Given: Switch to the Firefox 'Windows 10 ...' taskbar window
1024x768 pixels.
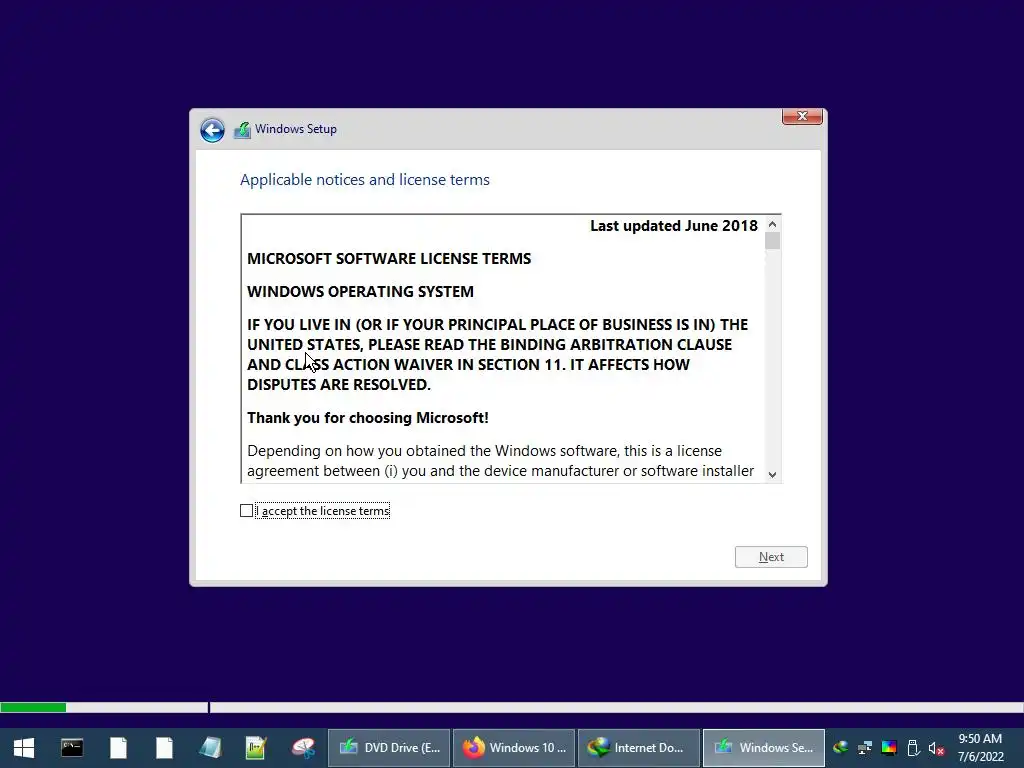Looking at the screenshot, I should tap(514, 748).
